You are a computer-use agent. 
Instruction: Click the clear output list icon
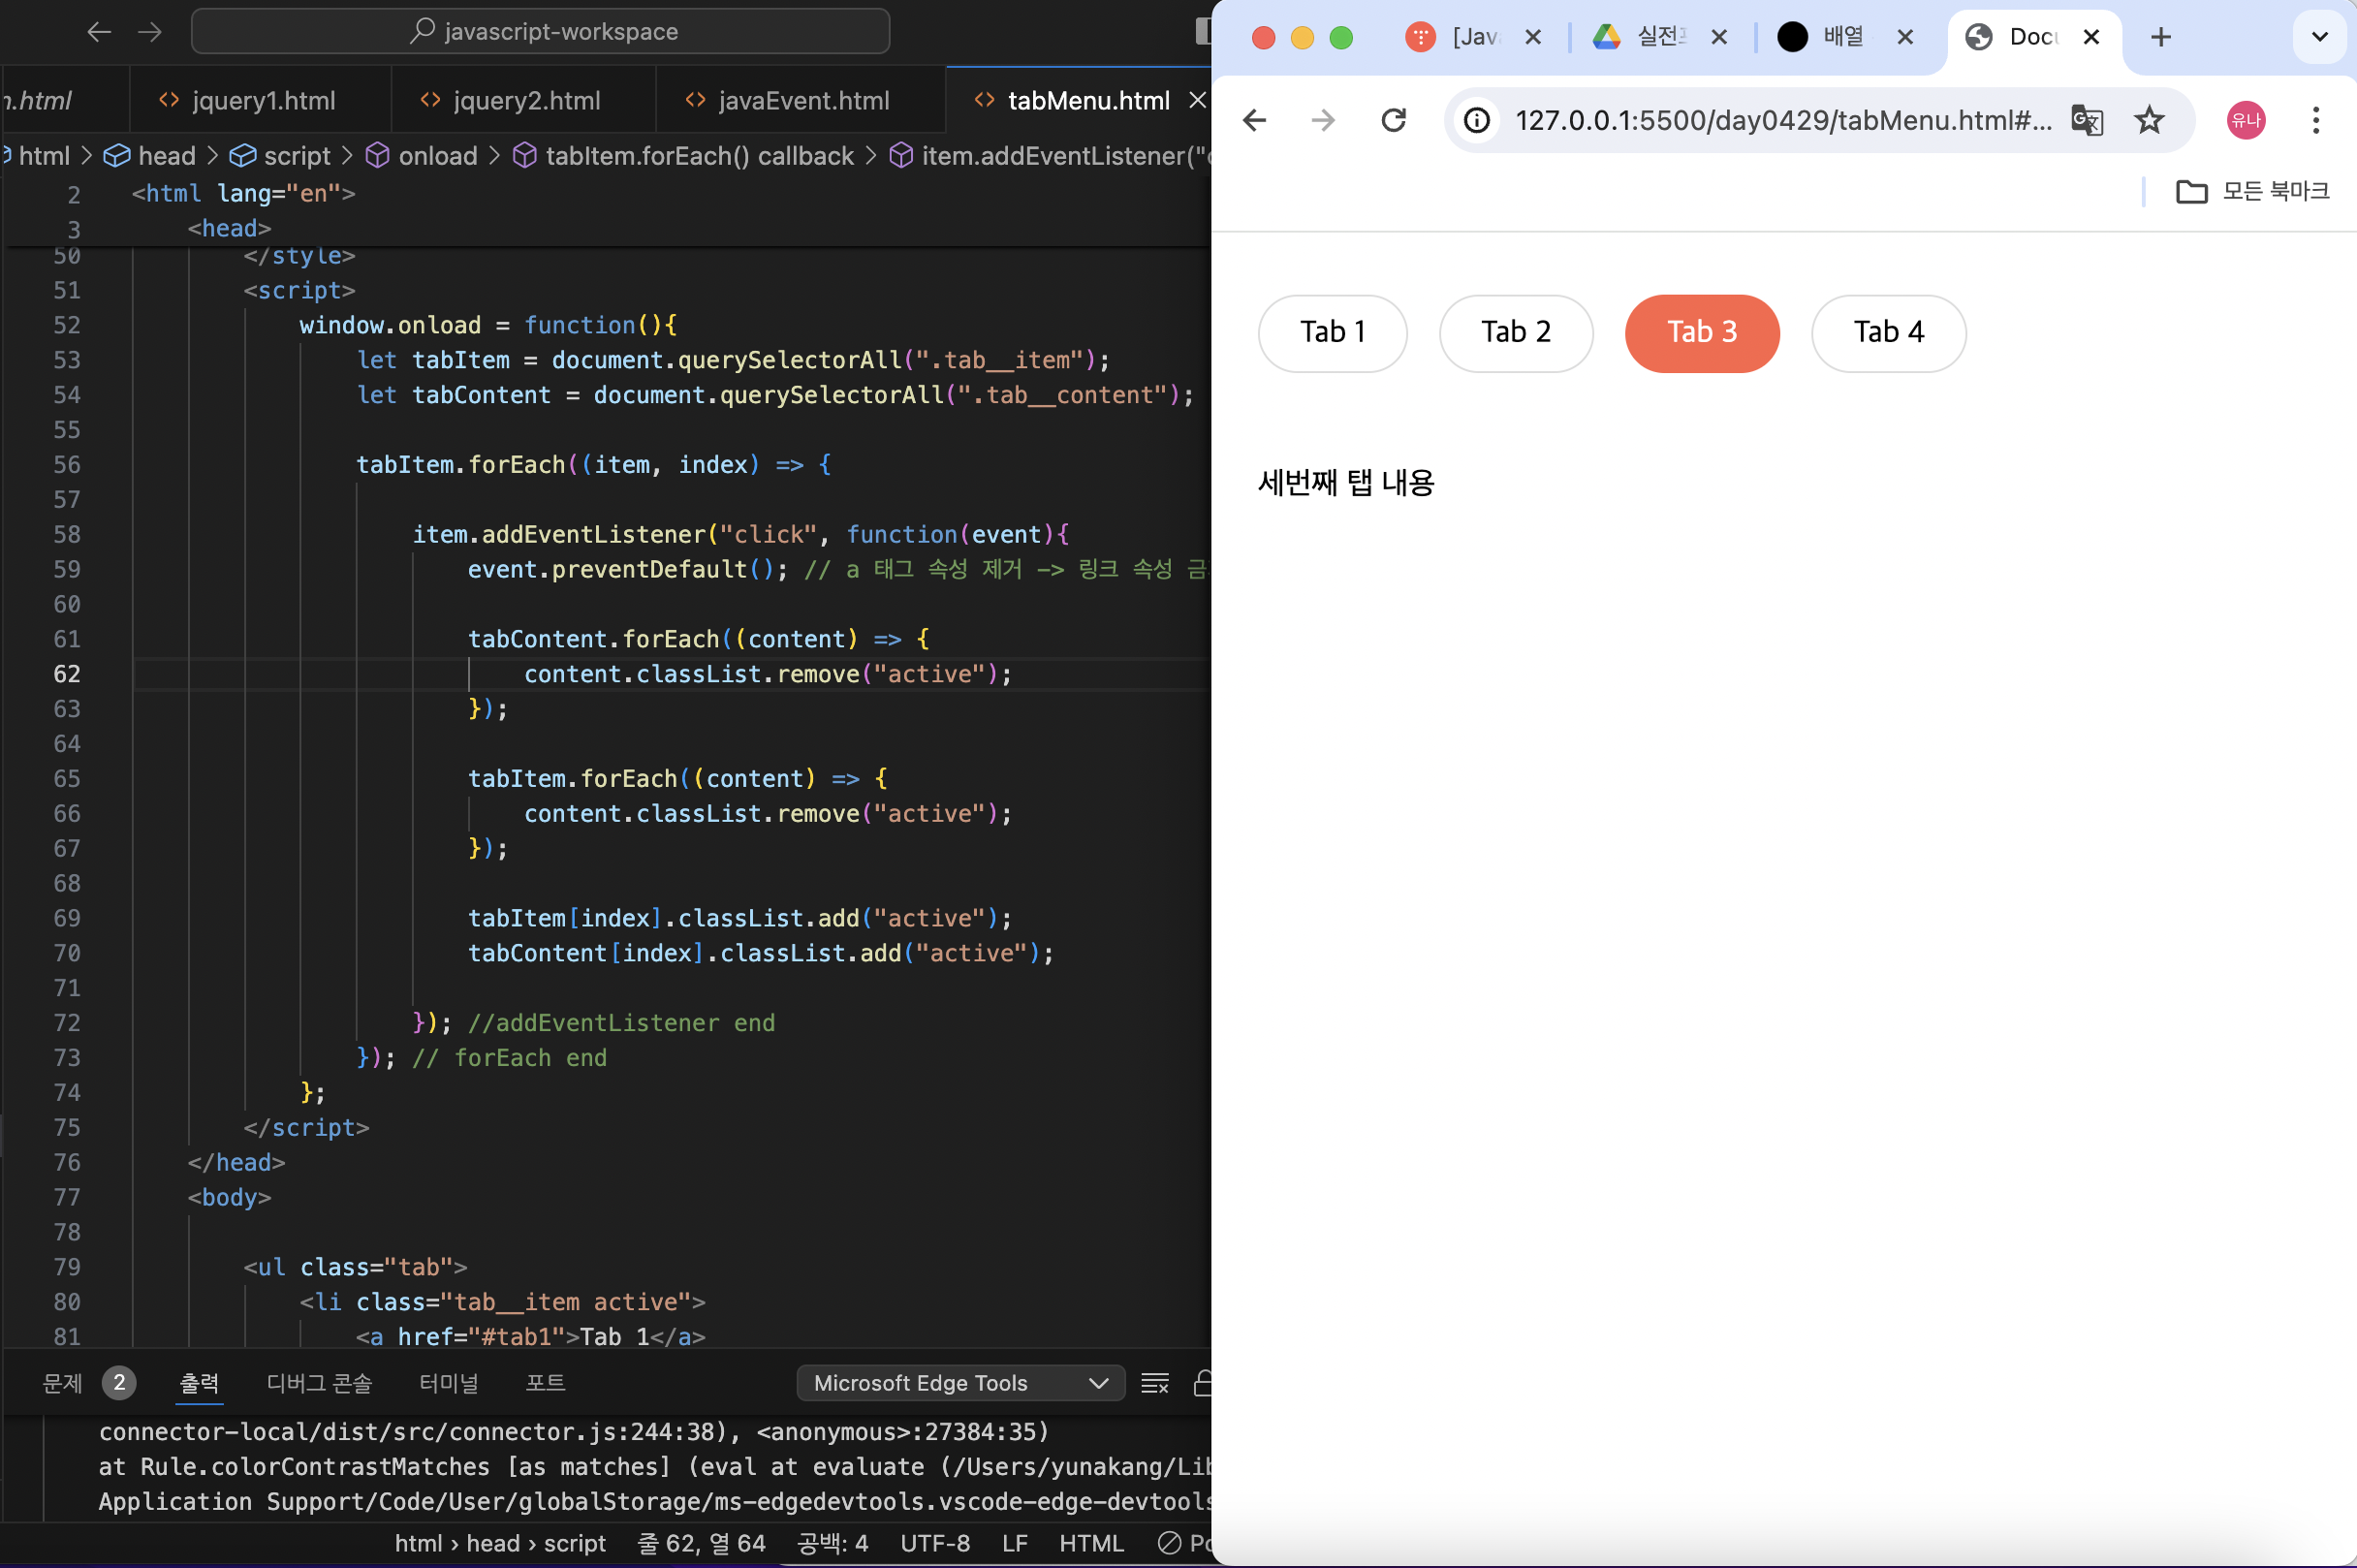(x=1155, y=1383)
